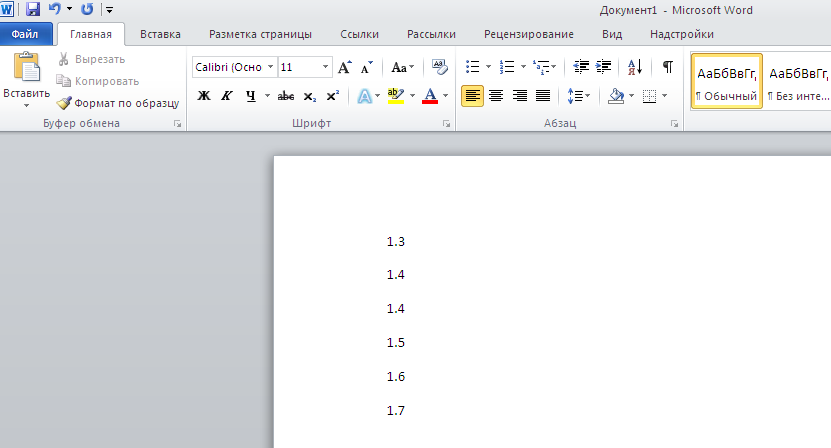The height and width of the screenshot is (448, 831).
Task: Click the Text Effects icon
Action: [x=364, y=96]
